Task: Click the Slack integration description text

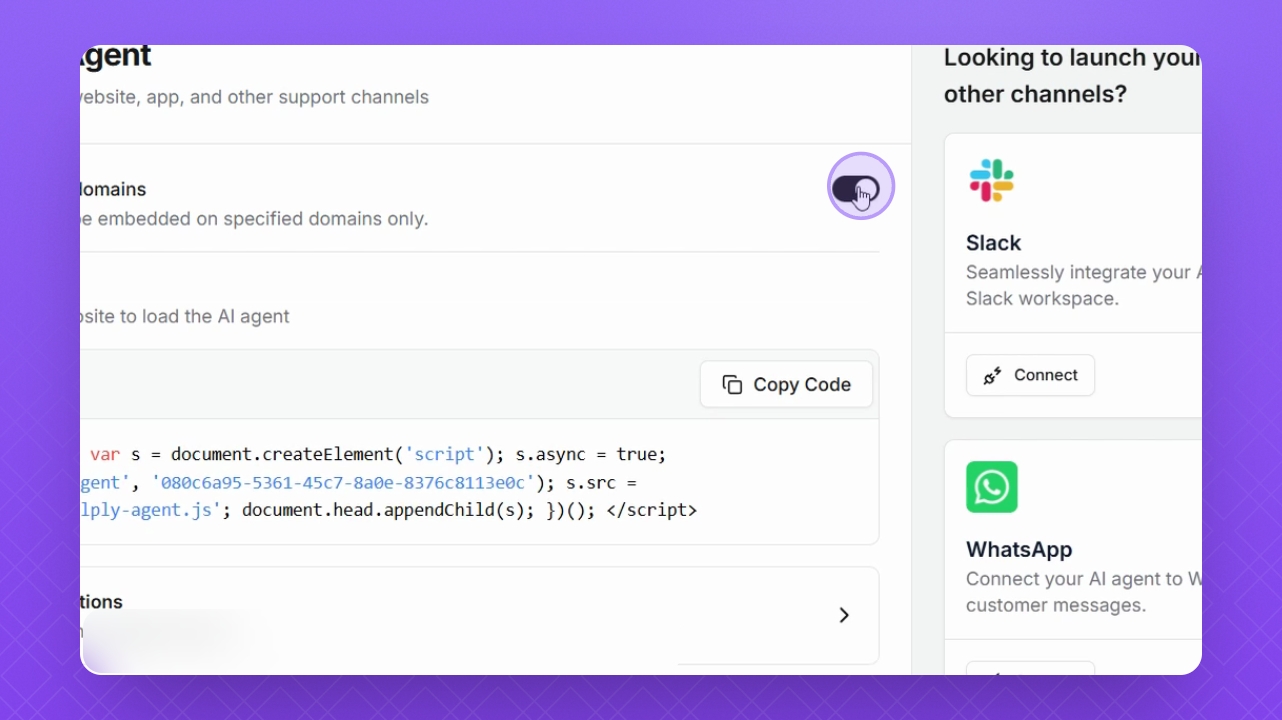Action: coord(1082,285)
